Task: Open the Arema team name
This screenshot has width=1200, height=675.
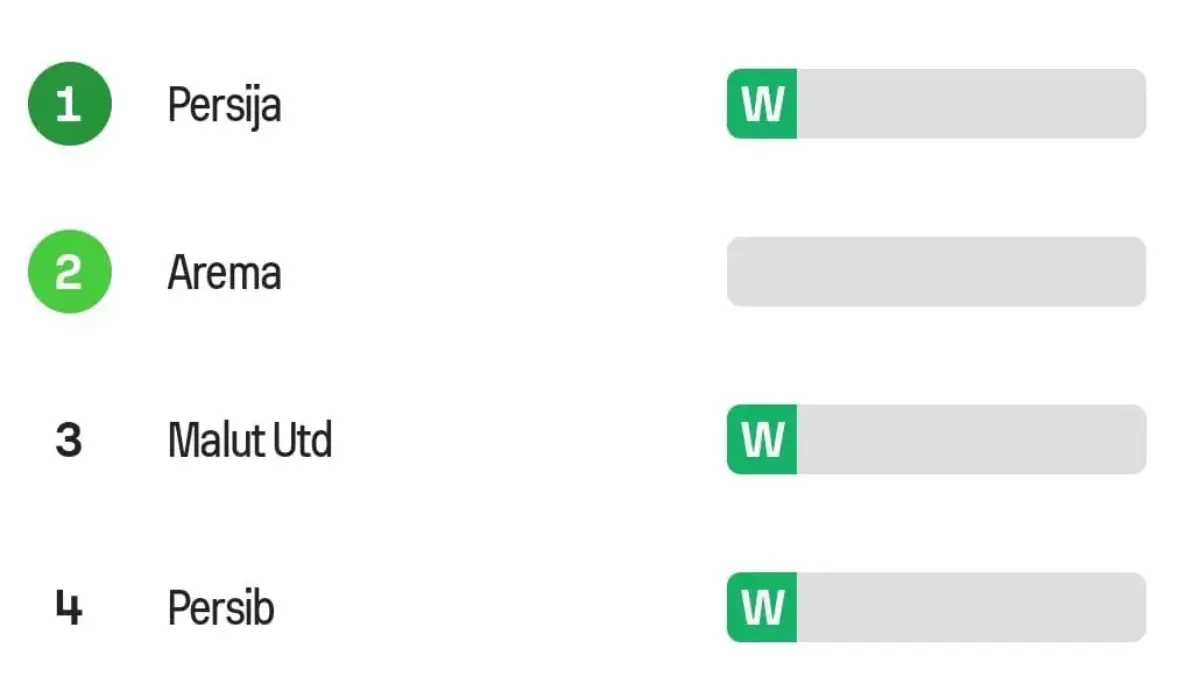Action: click(x=224, y=272)
